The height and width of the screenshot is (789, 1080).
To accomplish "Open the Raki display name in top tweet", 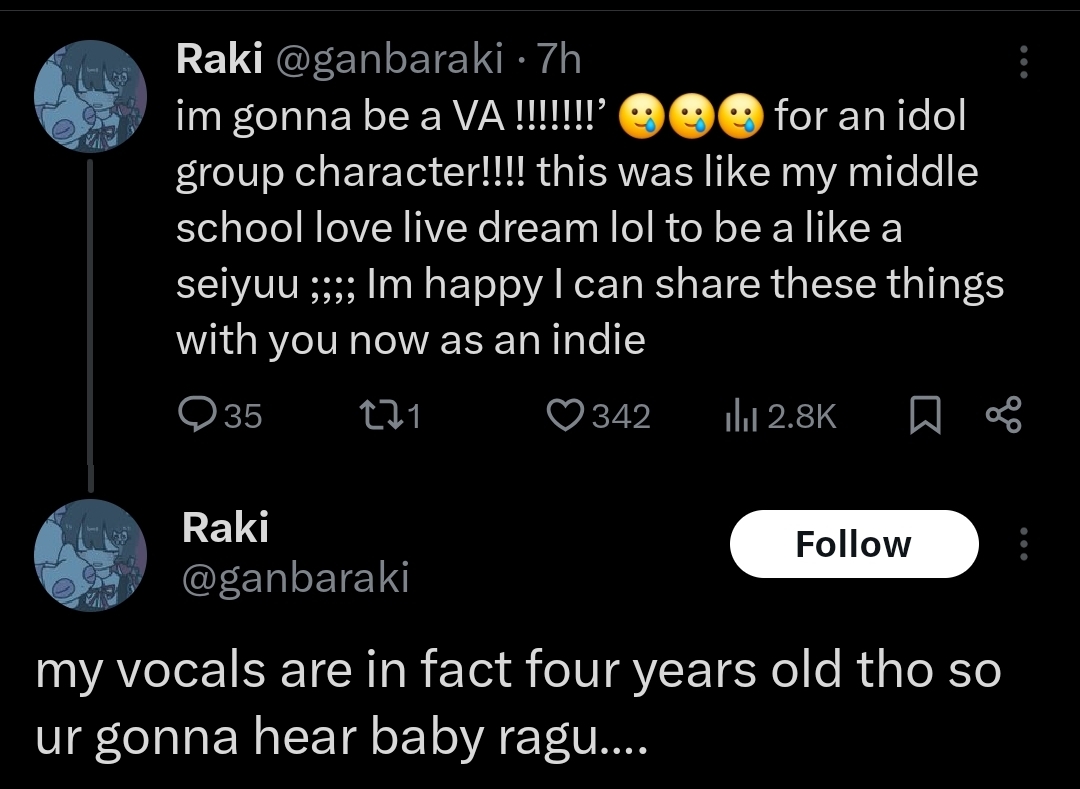I will click(219, 60).
